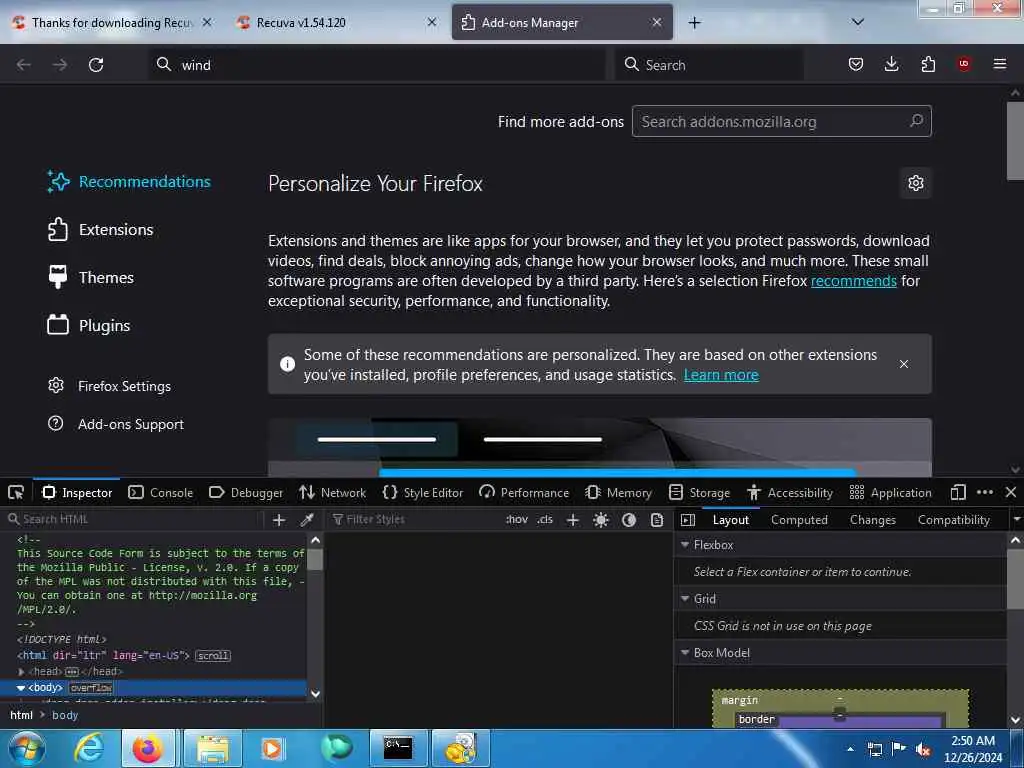This screenshot has width=1024, height=768.
Task: Open the Pocket save icon in toolbar
Action: pos(856,64)
